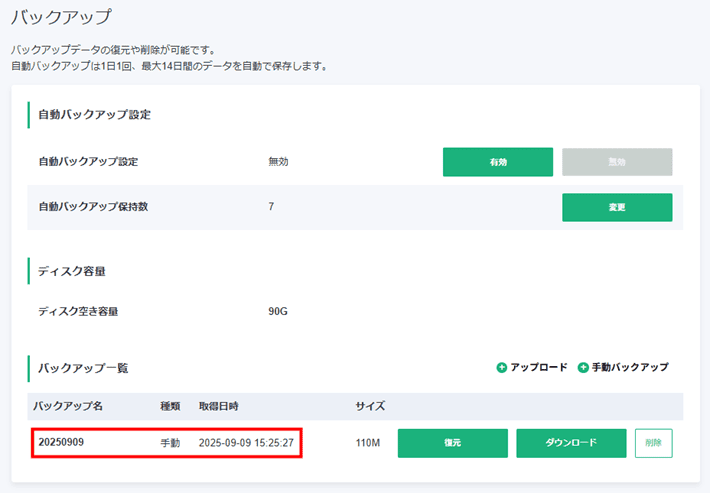Click the 種類 column header
Screen dimensions: 710x493
click(x=170, y=406)
